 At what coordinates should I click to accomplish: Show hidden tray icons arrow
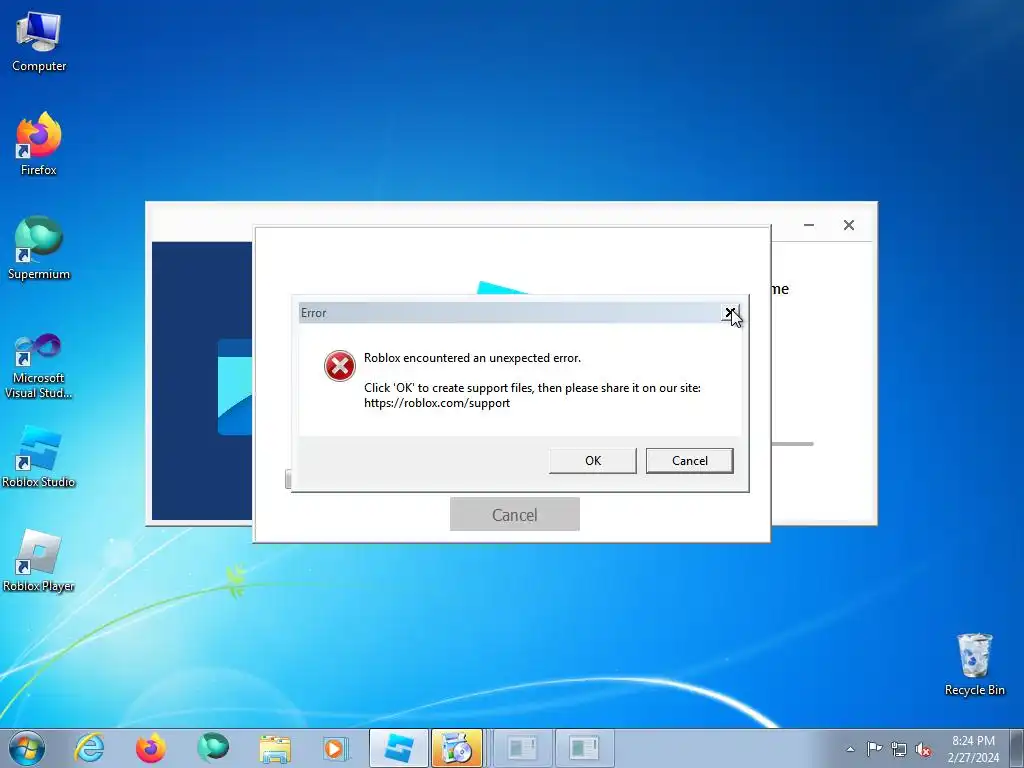click(x=850, y=749)
